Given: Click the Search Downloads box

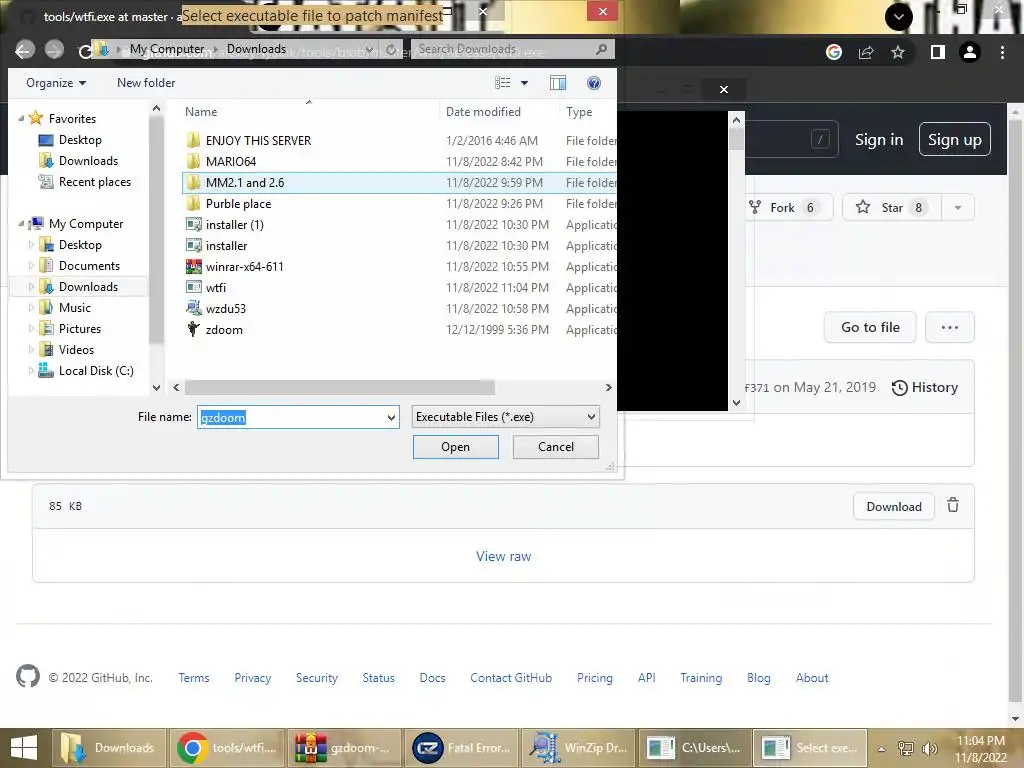Looking at the screenshot, I should click(512, 49).
